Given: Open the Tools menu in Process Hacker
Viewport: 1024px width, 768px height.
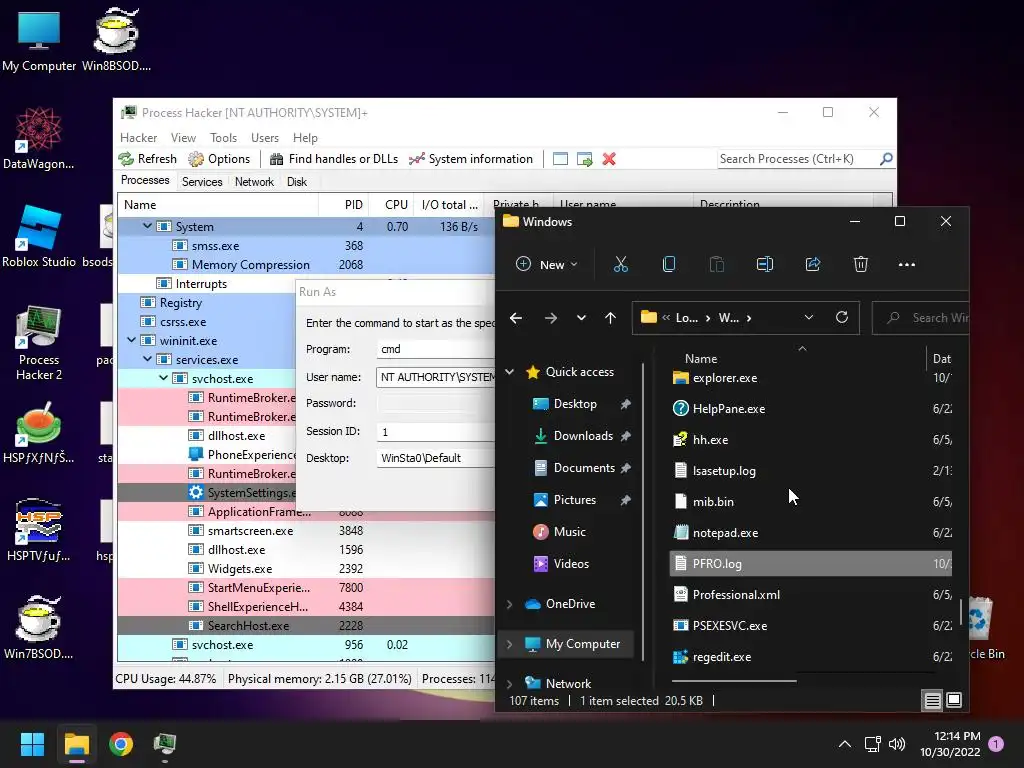Looking at the screenshot, I should tap(223, 138).
